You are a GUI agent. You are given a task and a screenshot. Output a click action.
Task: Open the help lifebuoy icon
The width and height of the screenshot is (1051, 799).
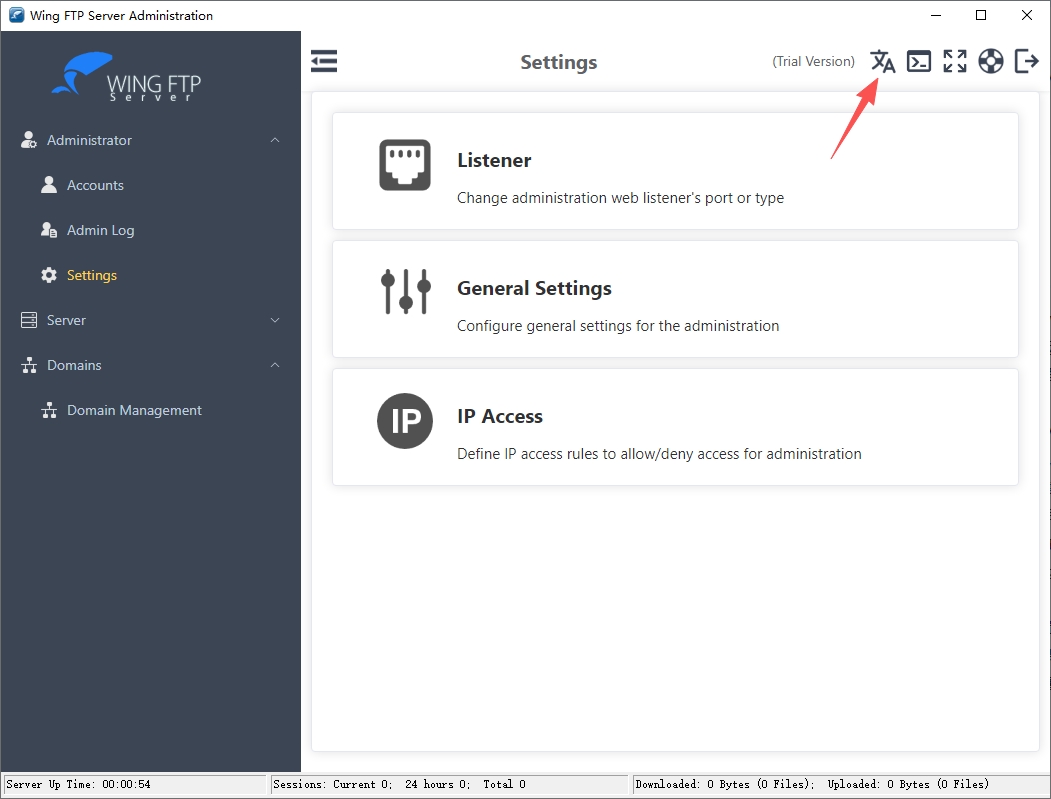[991, 61]
